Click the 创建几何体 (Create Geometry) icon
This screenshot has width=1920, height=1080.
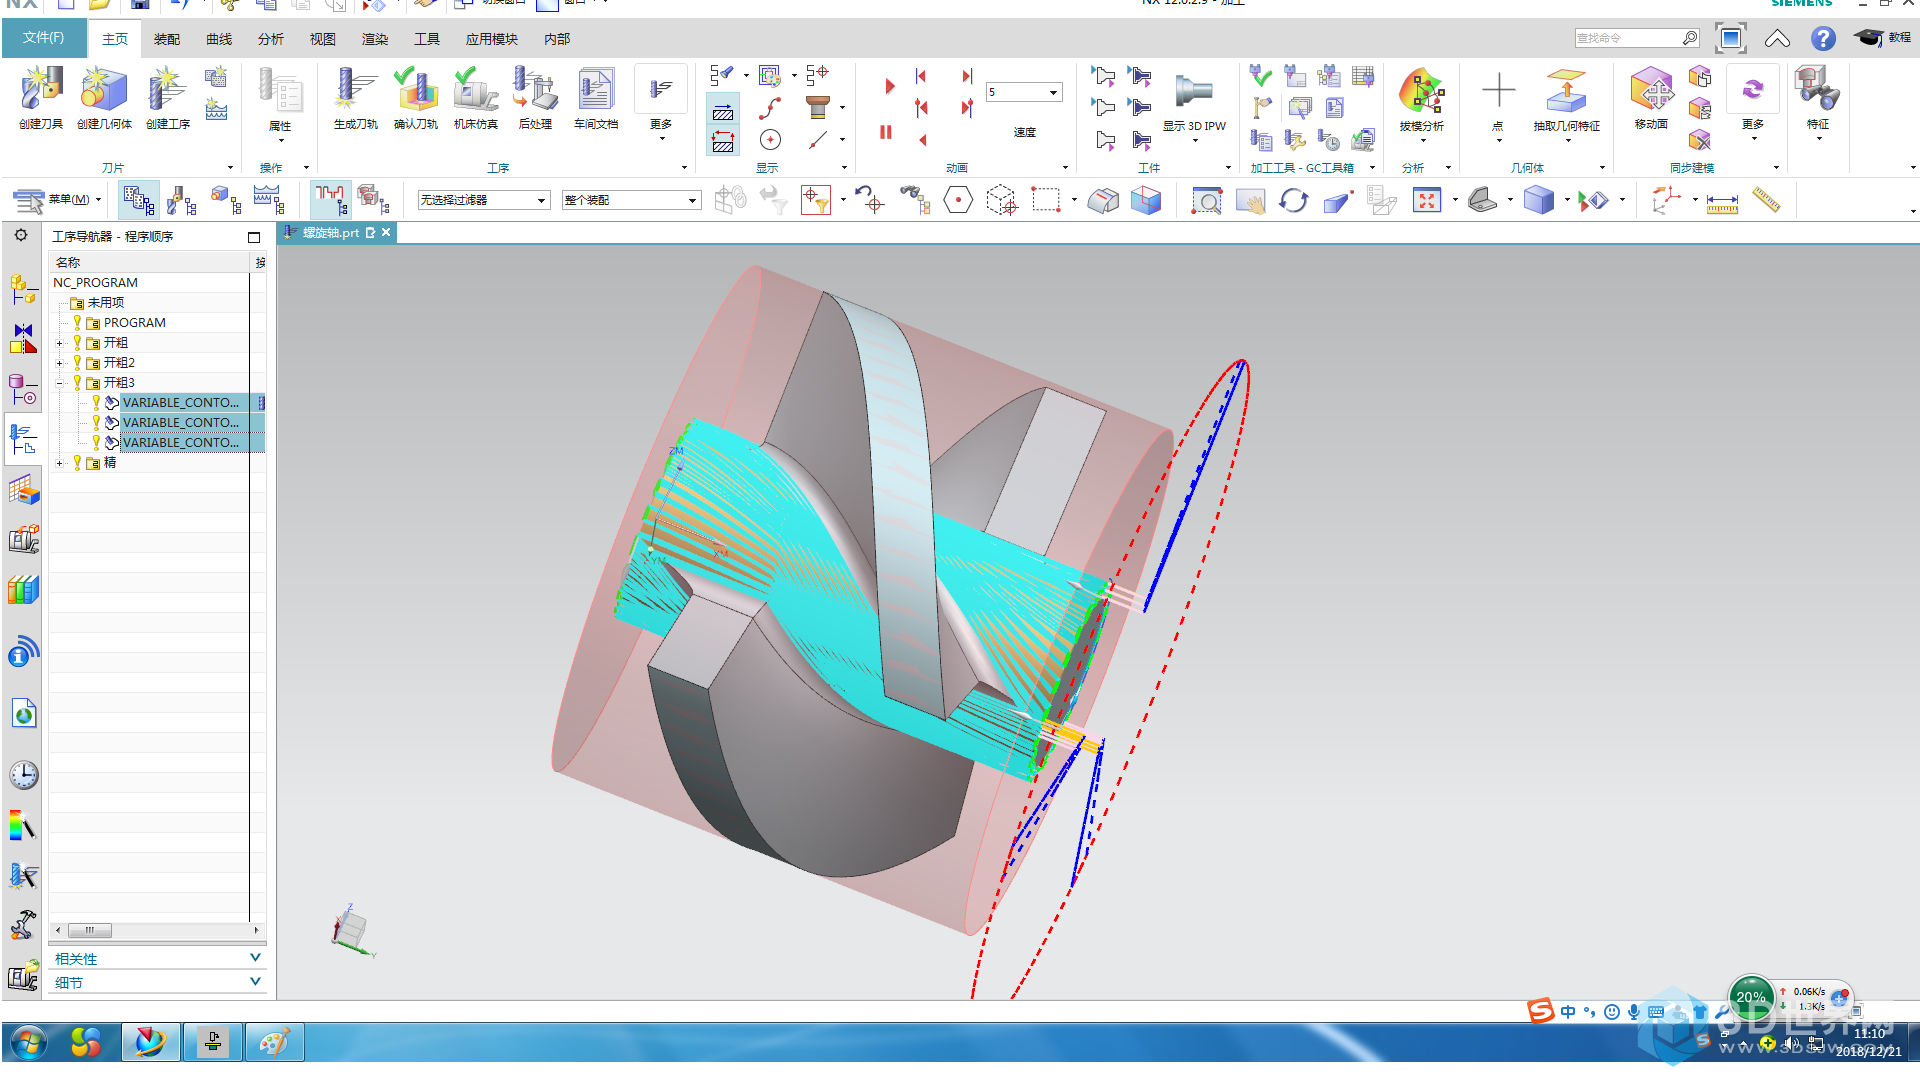click(x=104, y=98)
